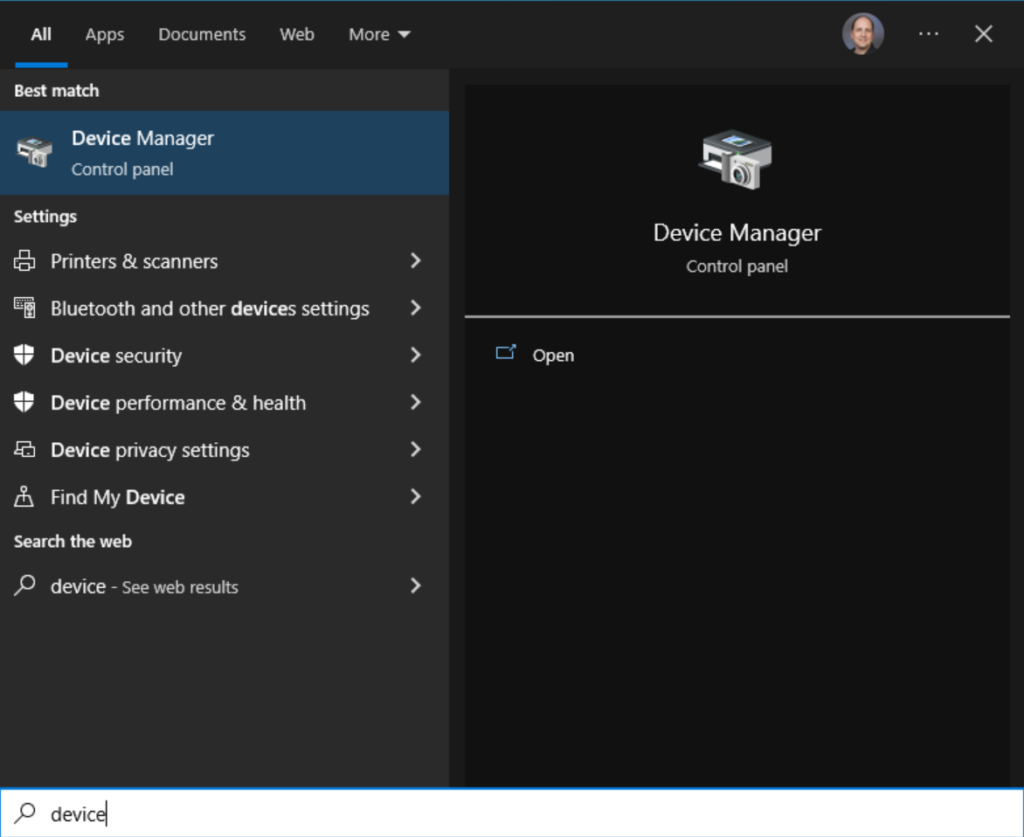The image size is (1024, 837).
Task: Click the 'device - See web results' entry
Action: (x=225, y=586)
